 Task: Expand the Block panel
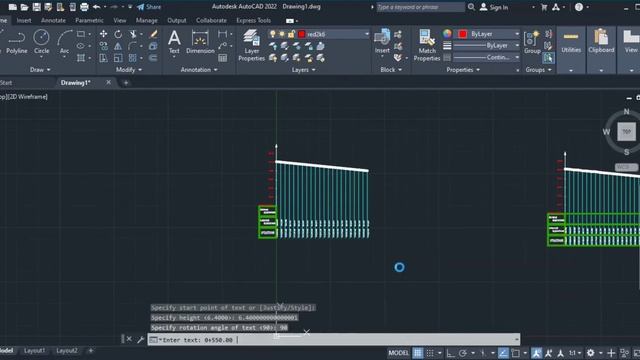click(x=391, y=70)
